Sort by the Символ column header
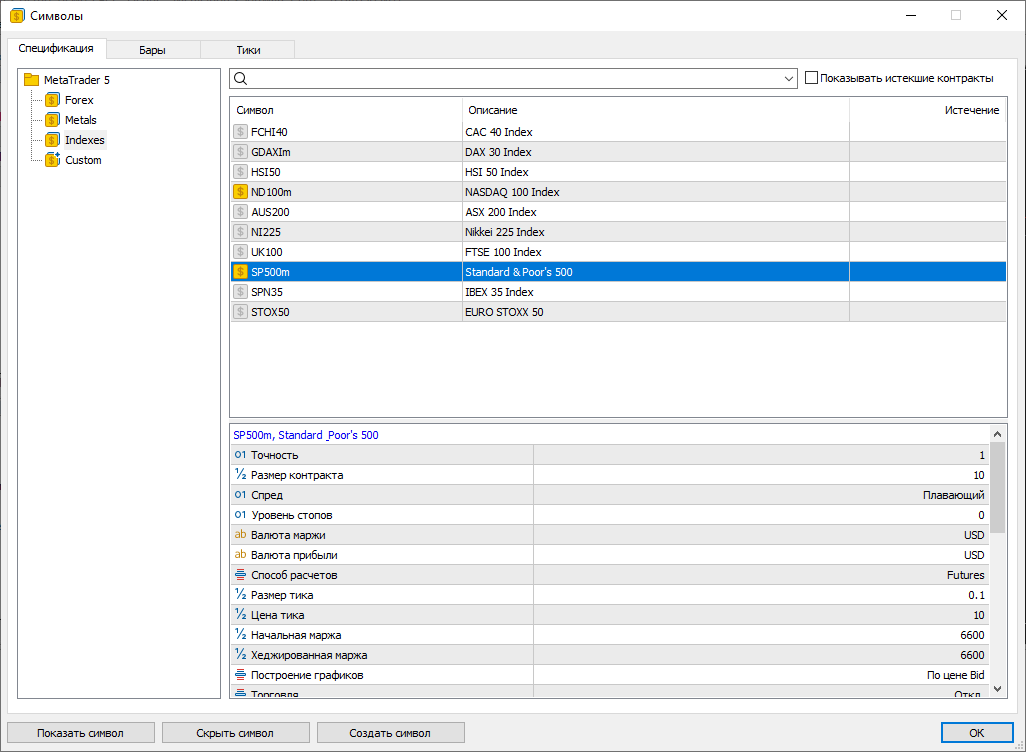The width and height of the screenshot is (1026, 752). pyautogui.click(x=346, y=110)
